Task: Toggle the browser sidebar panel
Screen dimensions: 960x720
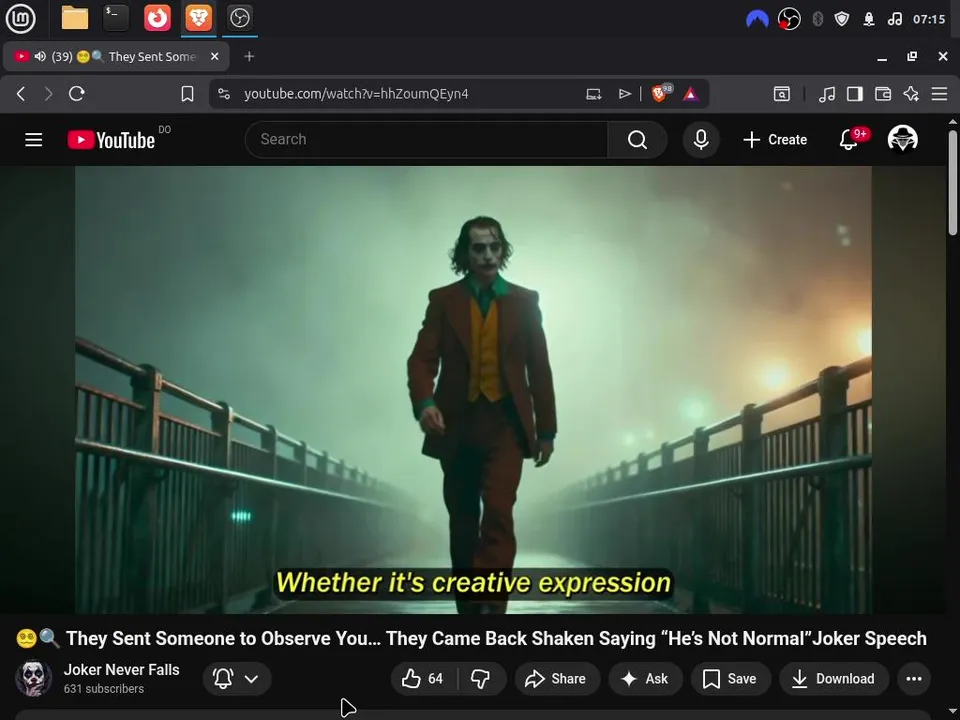Action: coord(855,94)
